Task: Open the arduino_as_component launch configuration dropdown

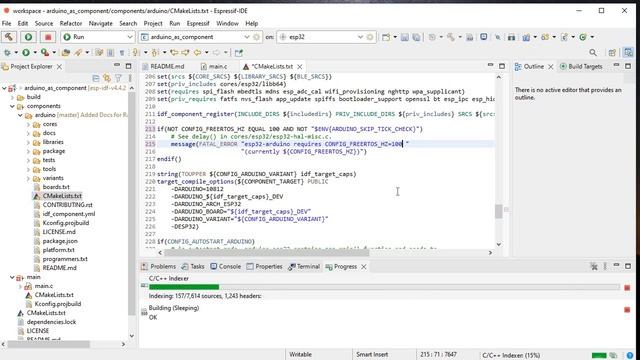Action: coord(247,37)
